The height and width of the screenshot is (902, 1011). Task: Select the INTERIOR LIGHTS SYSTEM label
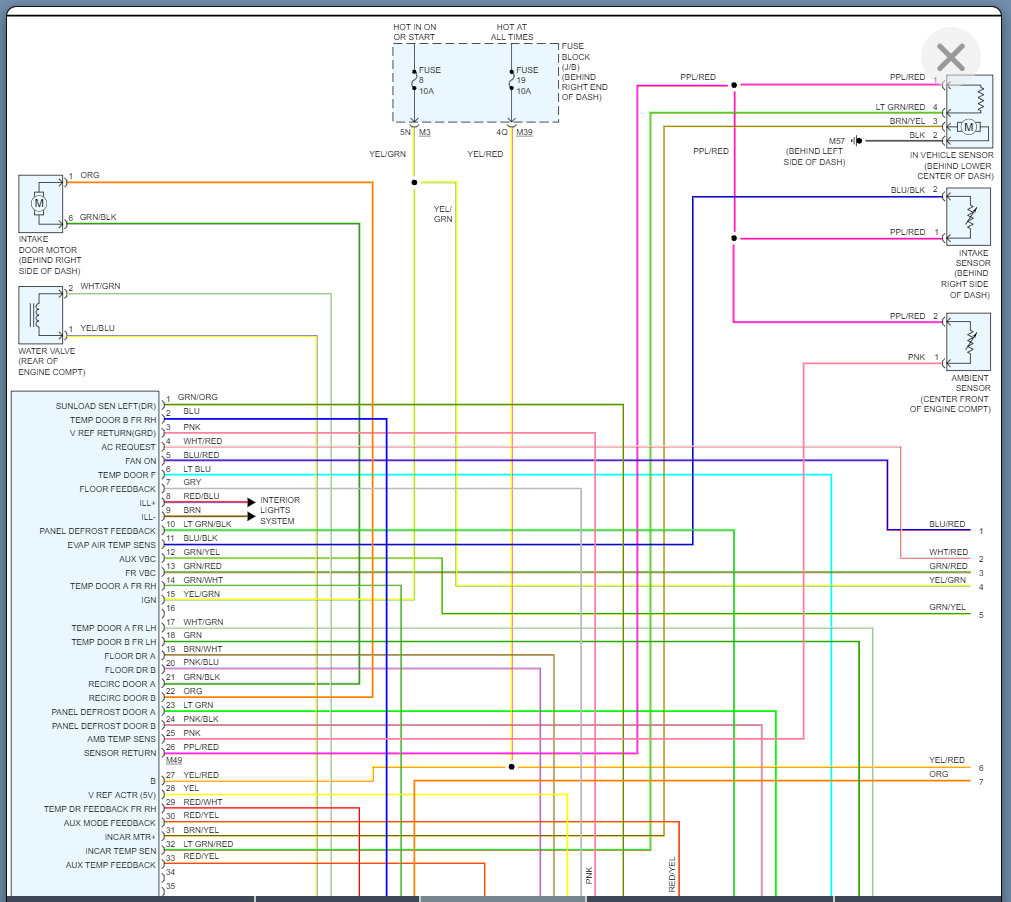(280, 510)
